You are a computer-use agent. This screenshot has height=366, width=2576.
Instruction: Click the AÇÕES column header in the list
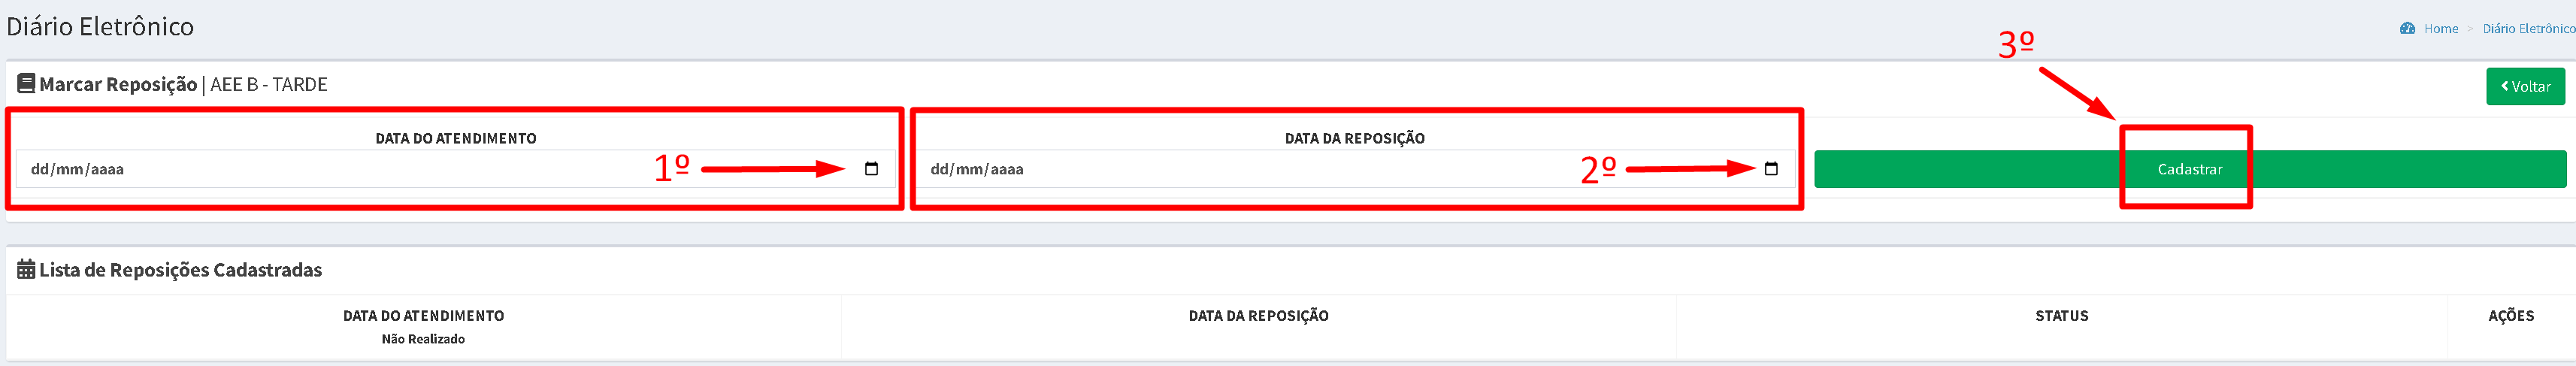(x=2511, y=316)
